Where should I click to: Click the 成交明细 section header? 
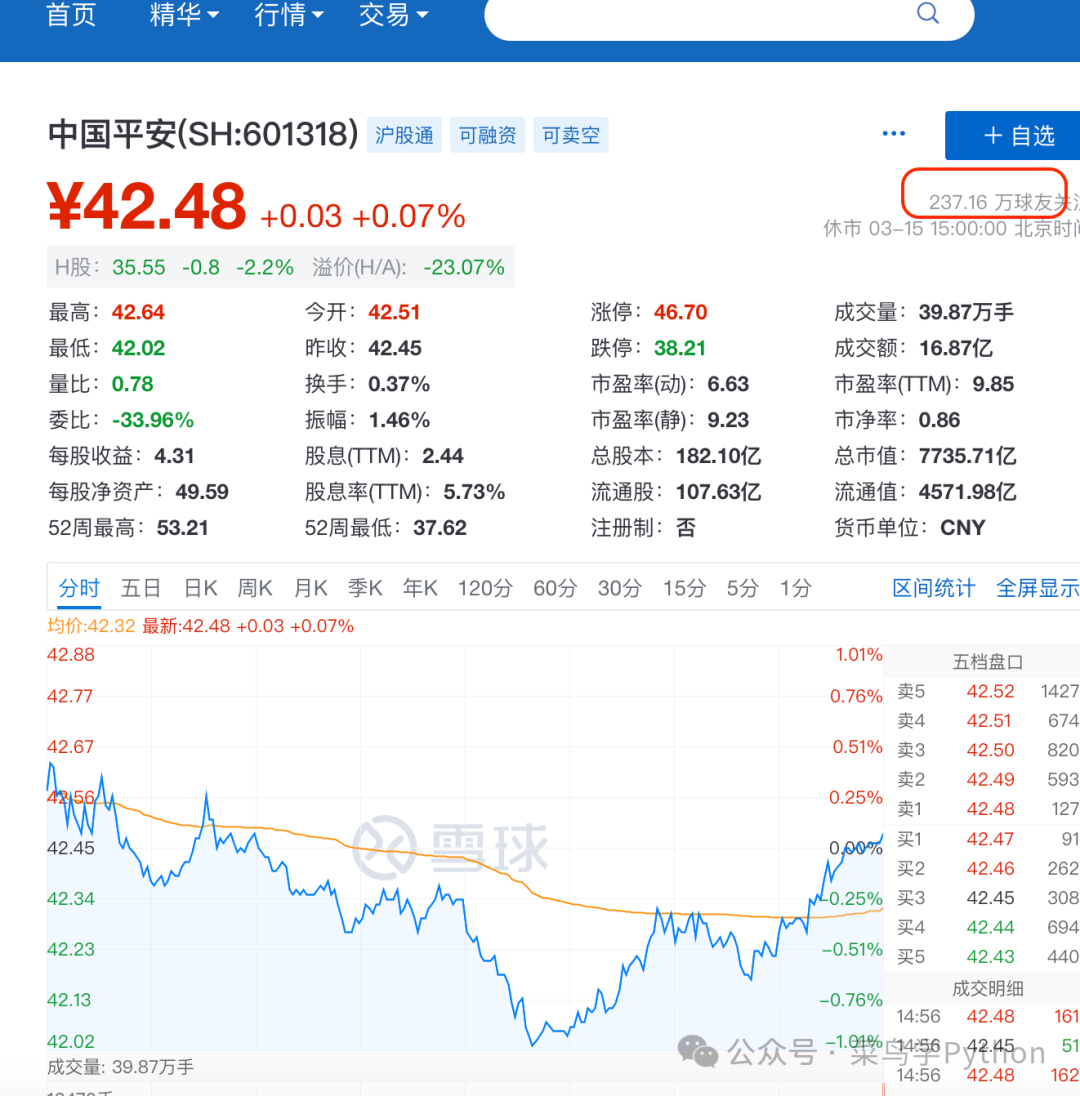988,988
